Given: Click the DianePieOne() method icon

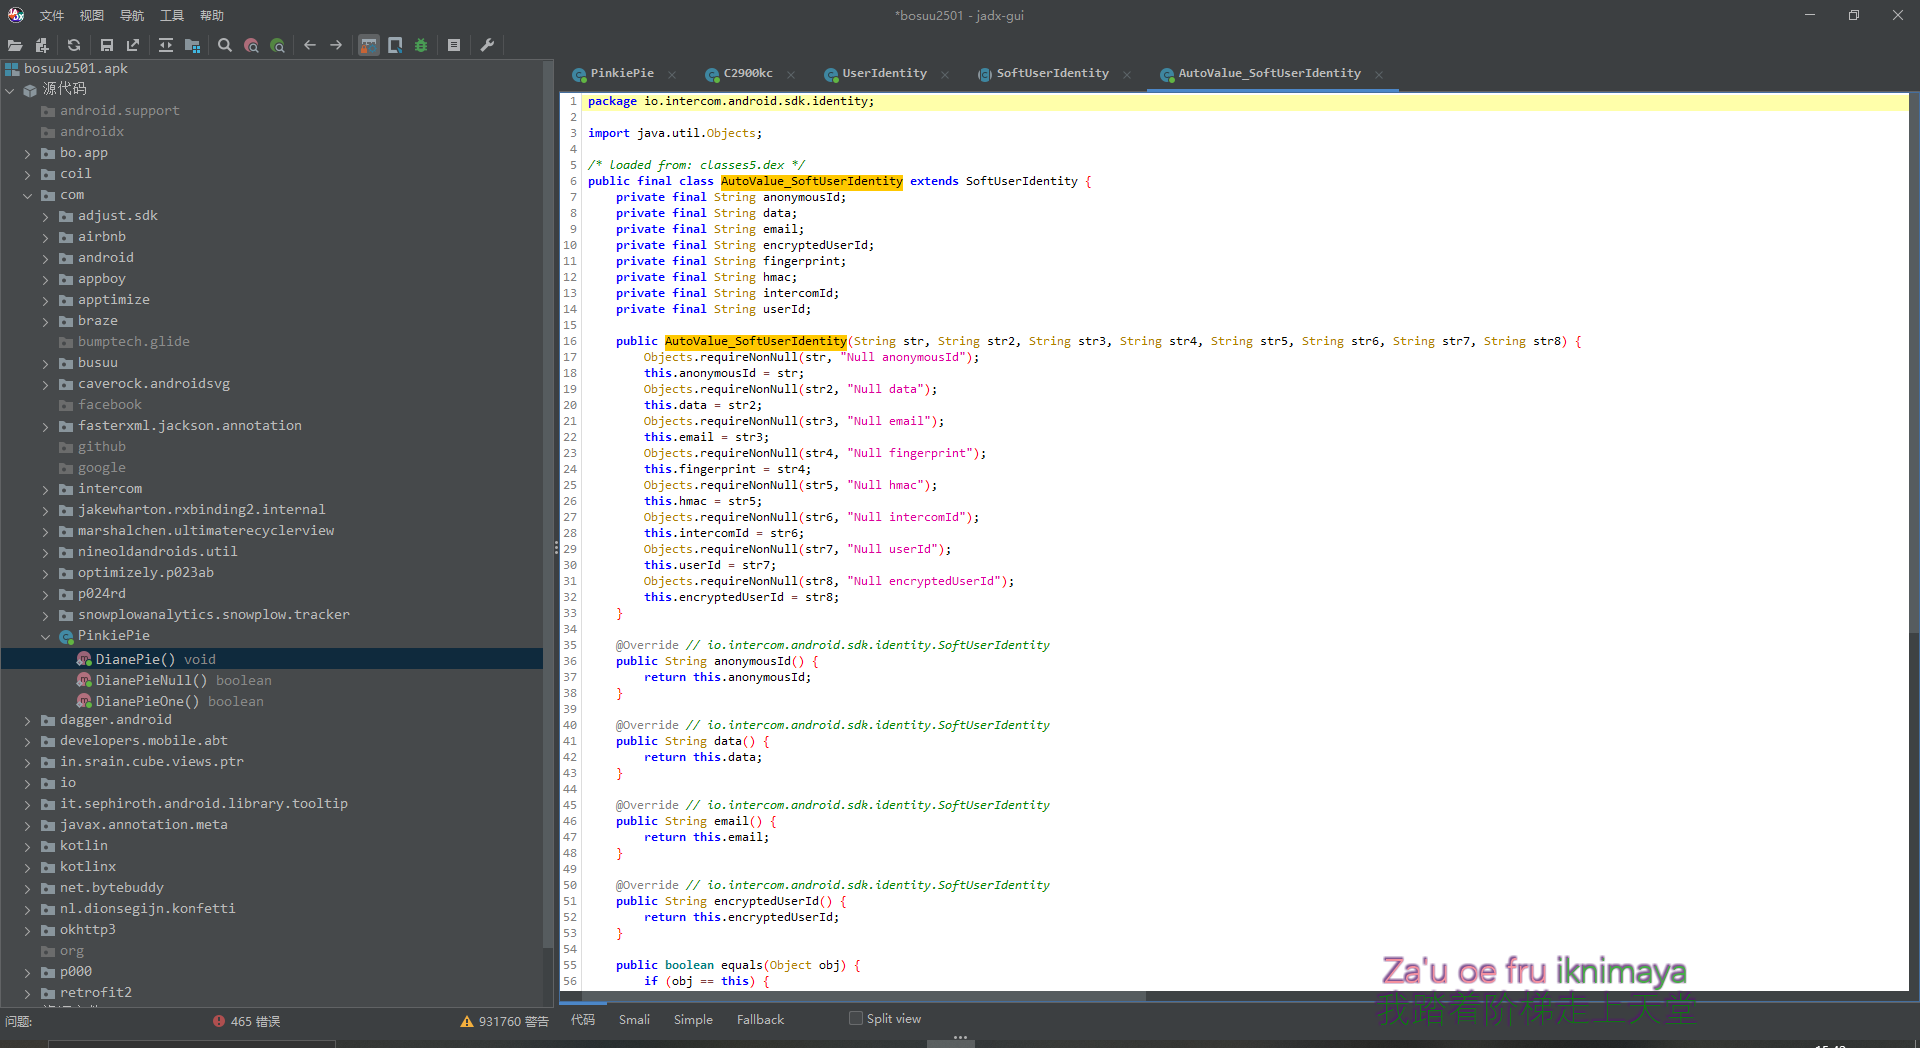Looking at the screenshot, I should click(x=84, y=701).
